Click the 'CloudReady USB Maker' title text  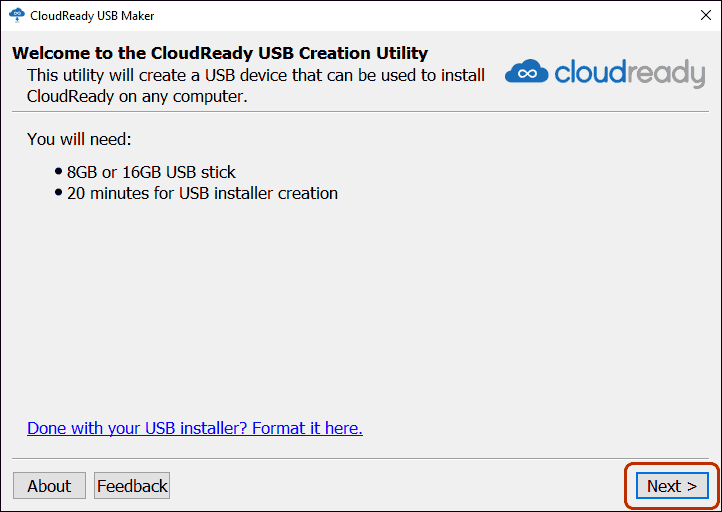(92, 16)
